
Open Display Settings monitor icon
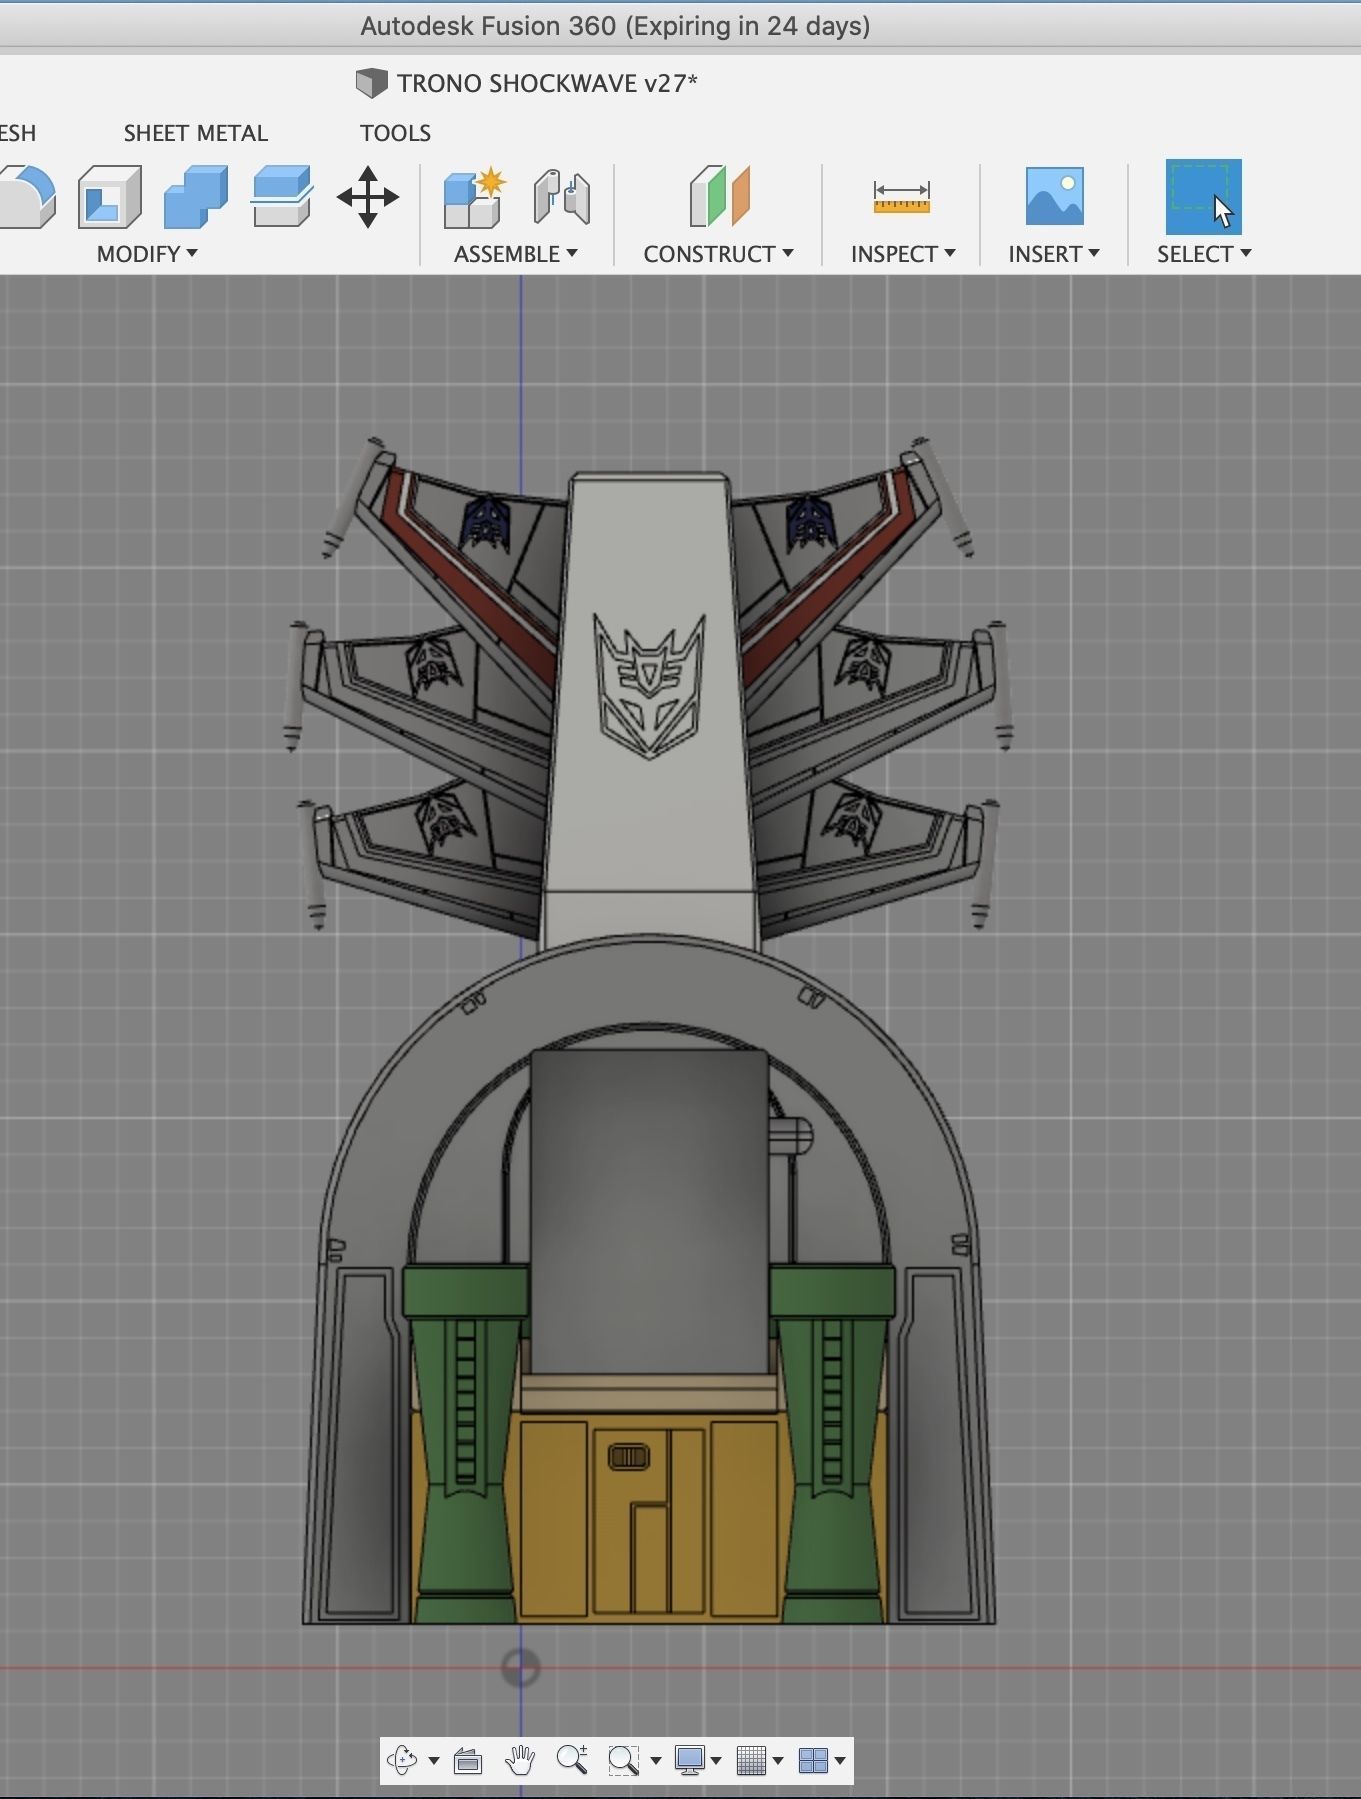[x=690, y=1760]
